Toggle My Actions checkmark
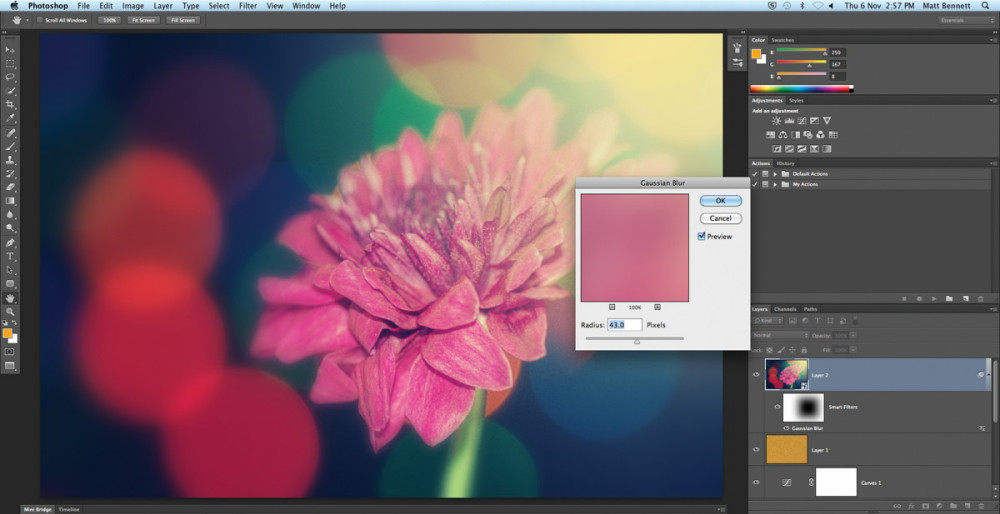Viewport: 1000px width, 514px height. click(755, 184)
